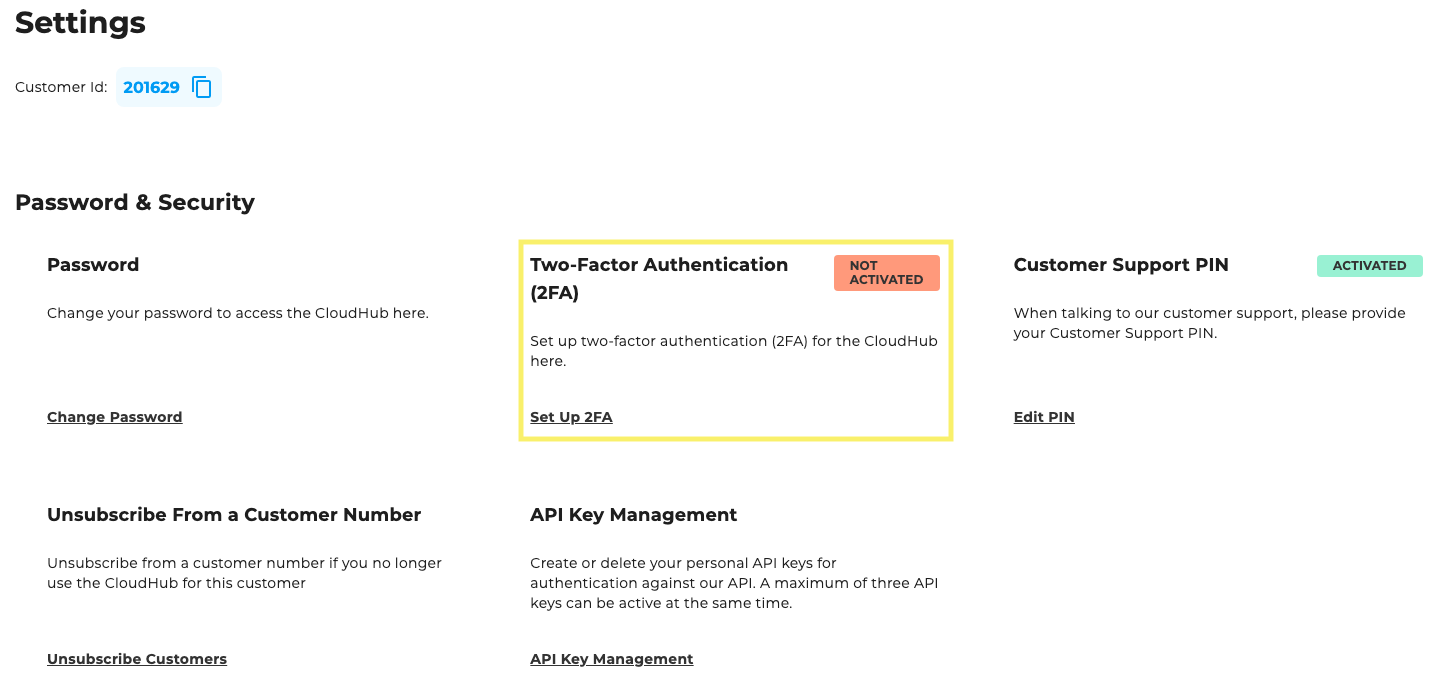Viewport: 1440px width, 690px height.
Task: Open the Change Password link
Action: pyautogui.click(x=114, y=416)
